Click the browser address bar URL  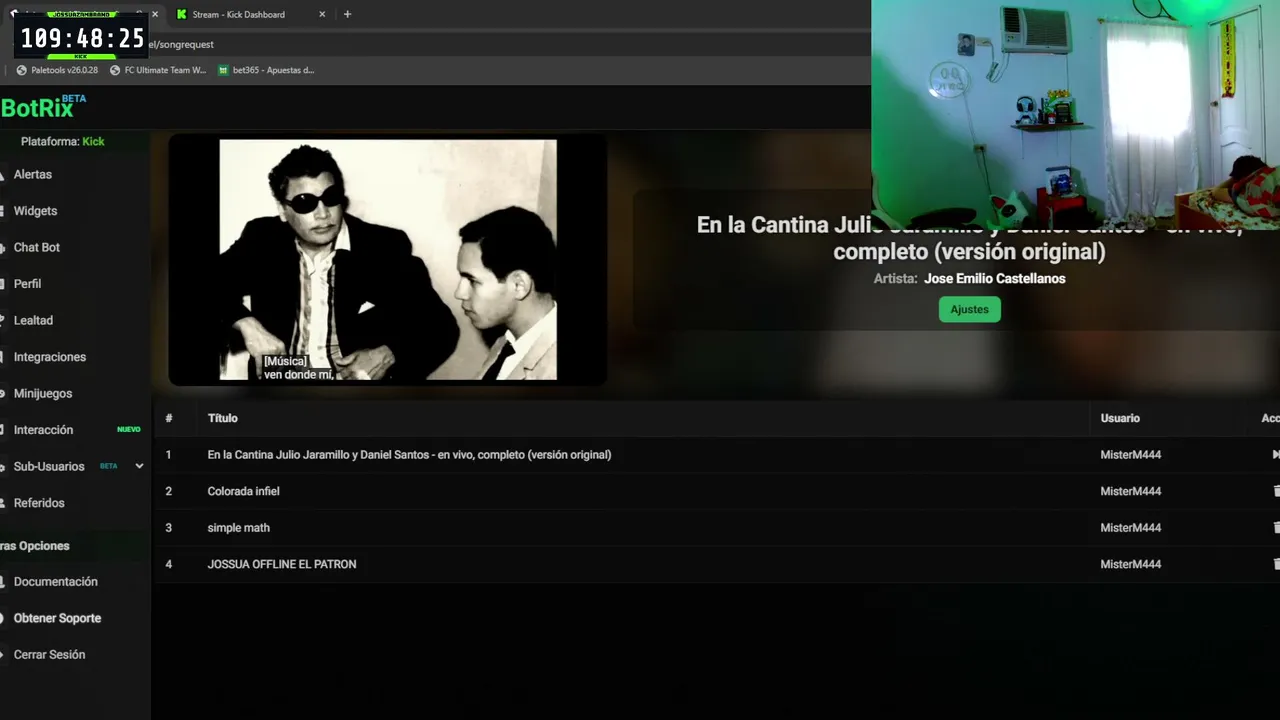[180, 44]
